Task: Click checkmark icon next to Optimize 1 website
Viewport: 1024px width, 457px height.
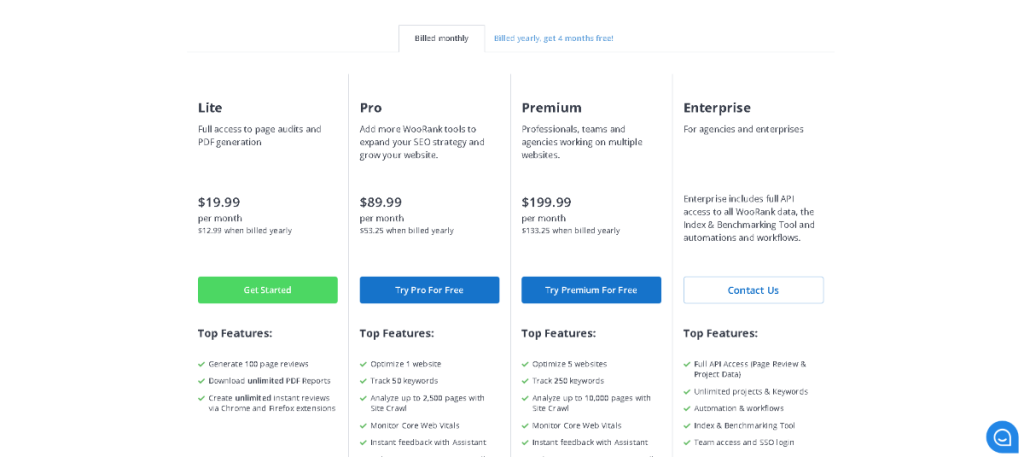Action: [x=364, y=364]
